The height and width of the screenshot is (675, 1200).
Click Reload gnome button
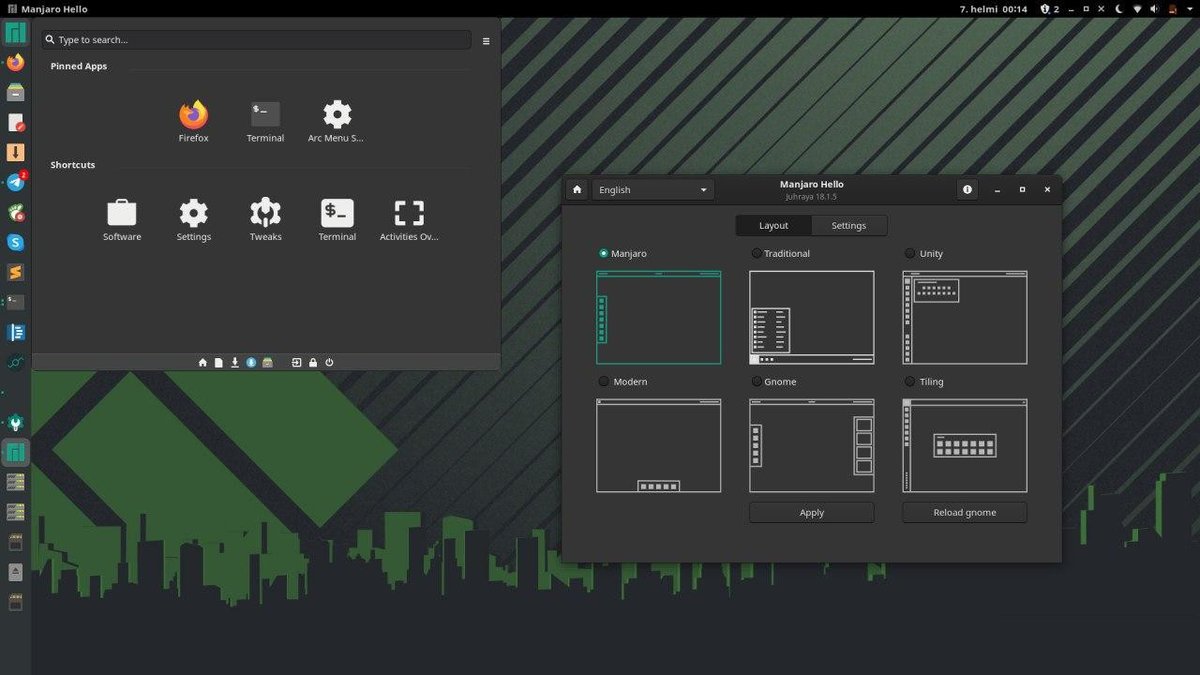[x=964, y=512]
